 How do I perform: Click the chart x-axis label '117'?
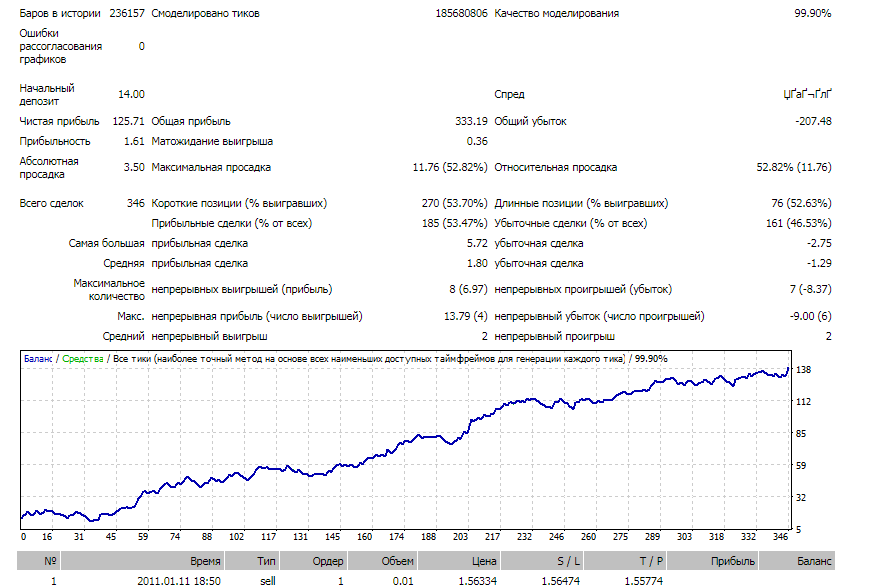click(268, 536)
